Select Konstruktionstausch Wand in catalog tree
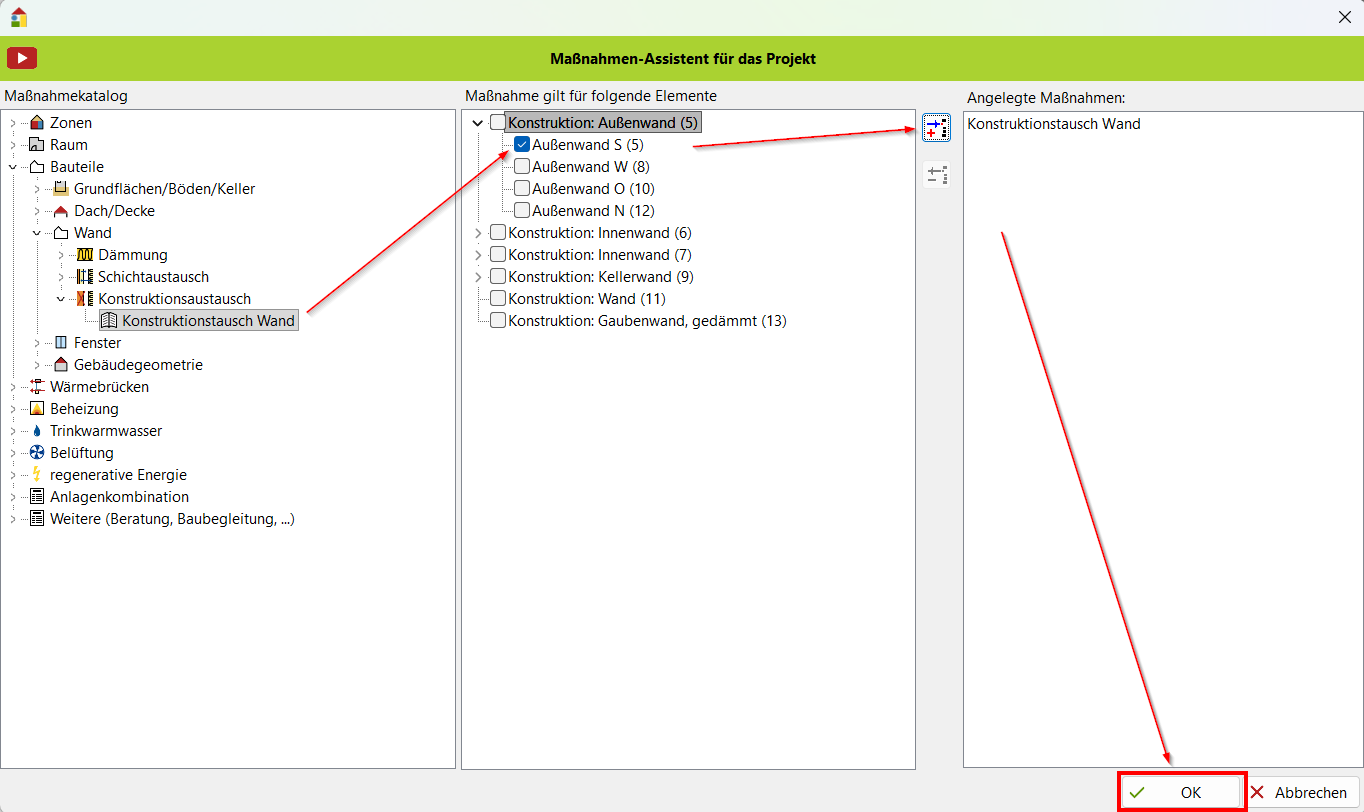 pos(208,321)
